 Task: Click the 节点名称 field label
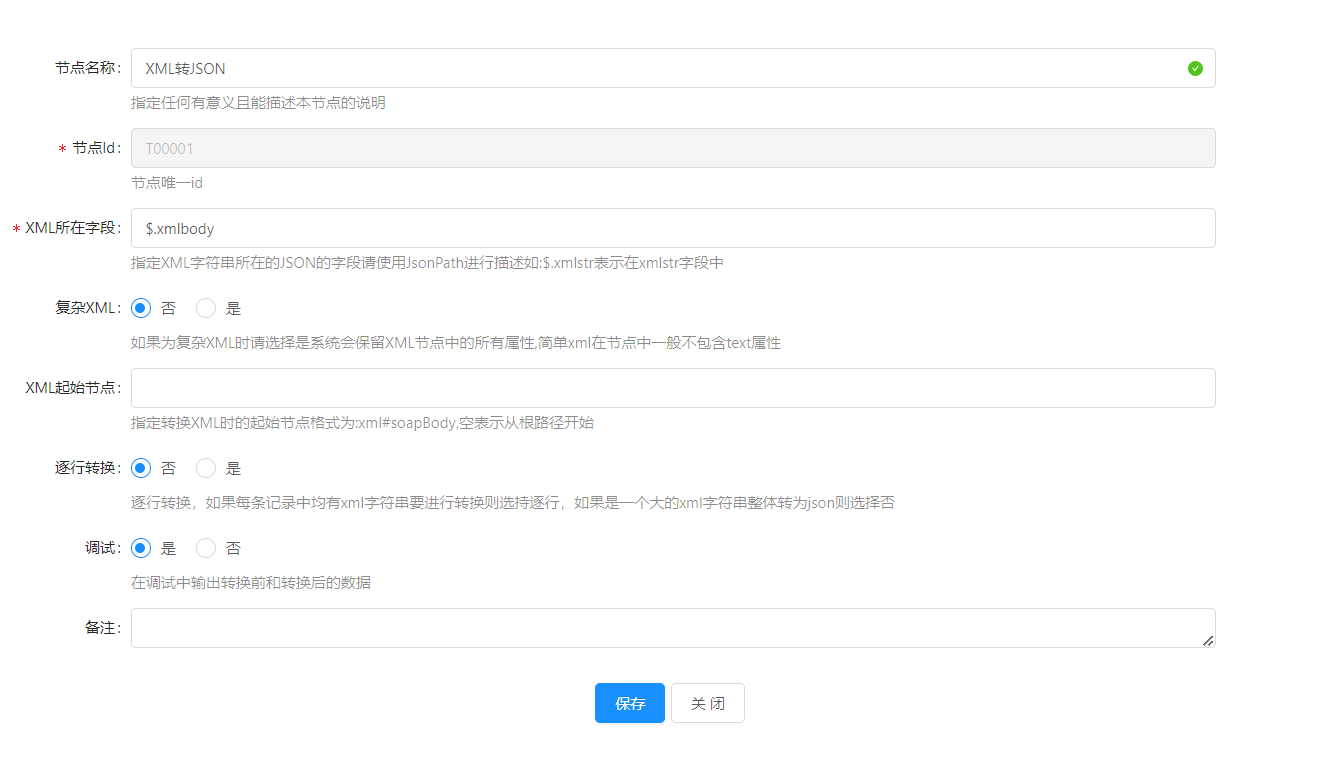coord(88,68)
